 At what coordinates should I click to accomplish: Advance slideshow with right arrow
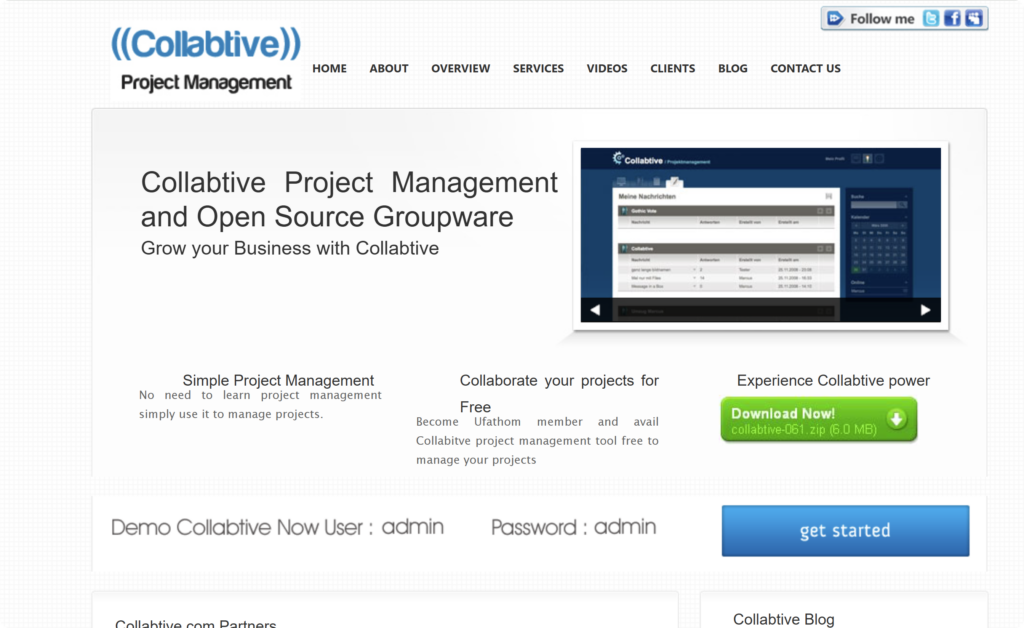925,310
